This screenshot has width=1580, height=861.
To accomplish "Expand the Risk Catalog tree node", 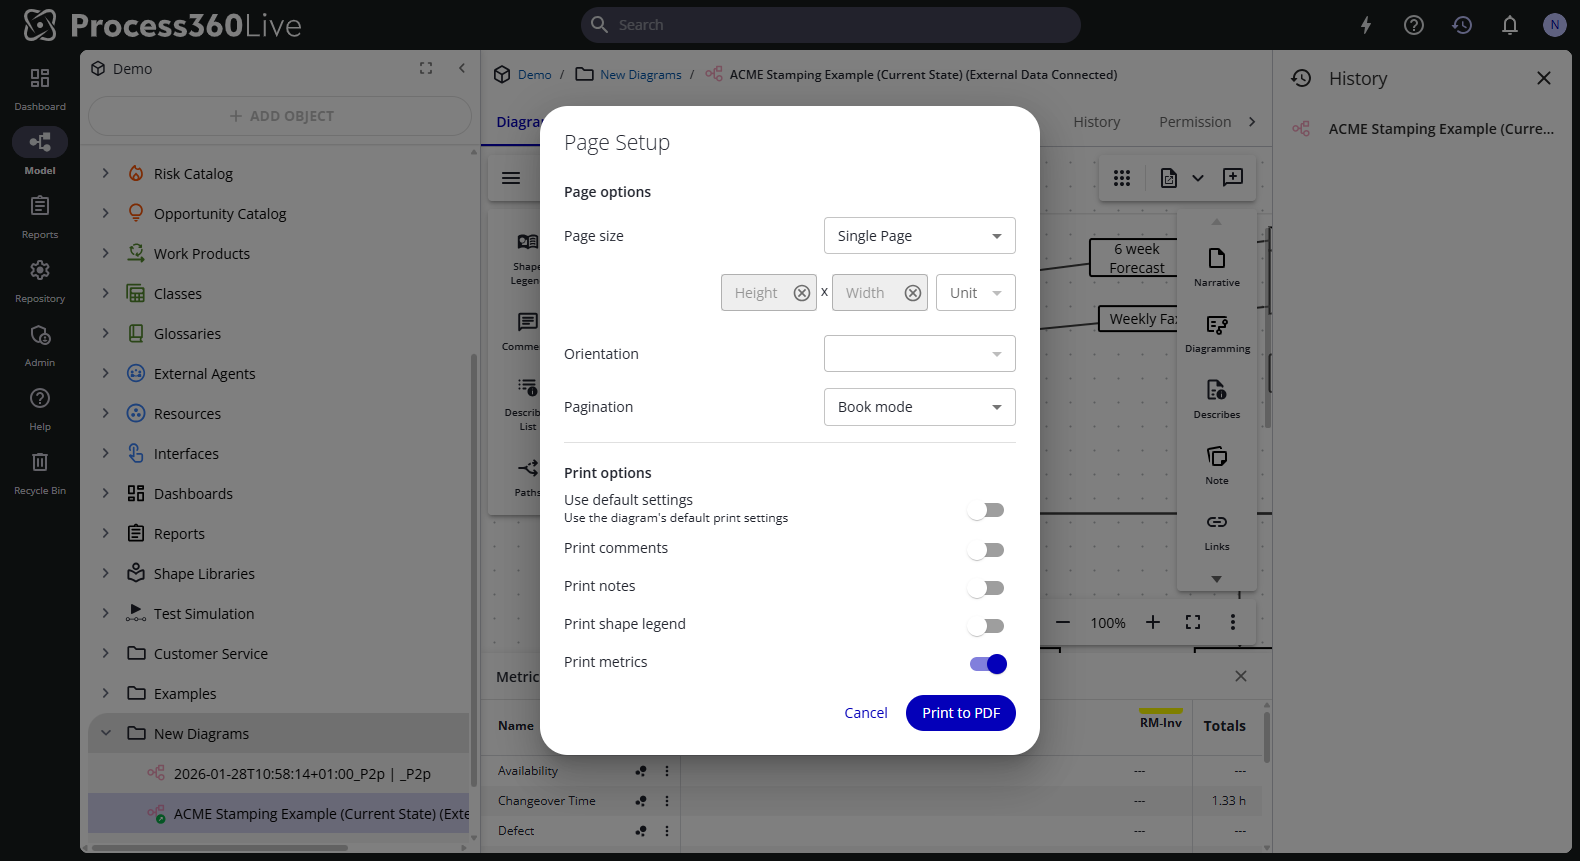I will point(106,173).
